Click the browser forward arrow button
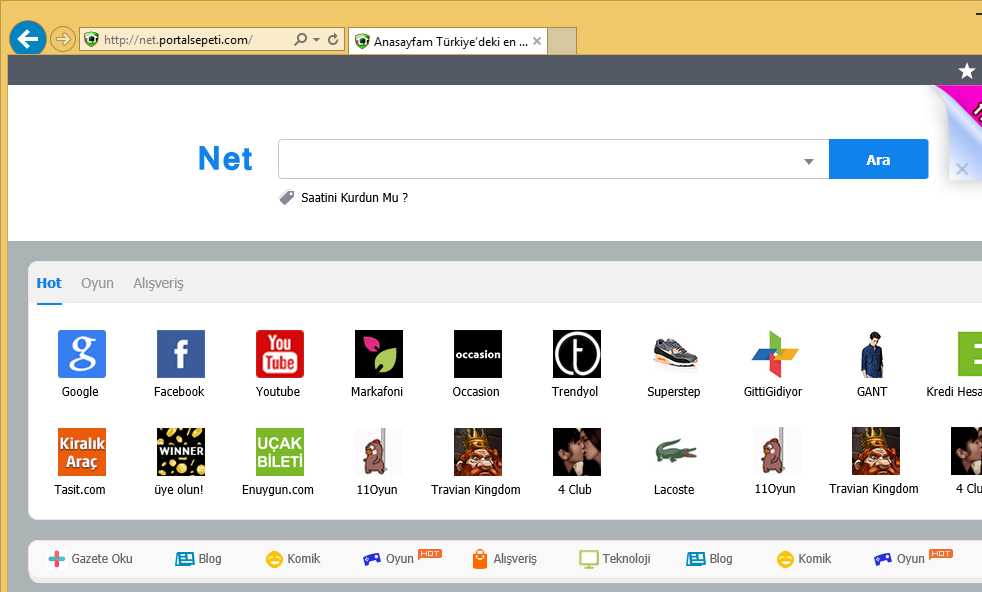The width and height of the screenshot is (982, 592). (63, 39)
